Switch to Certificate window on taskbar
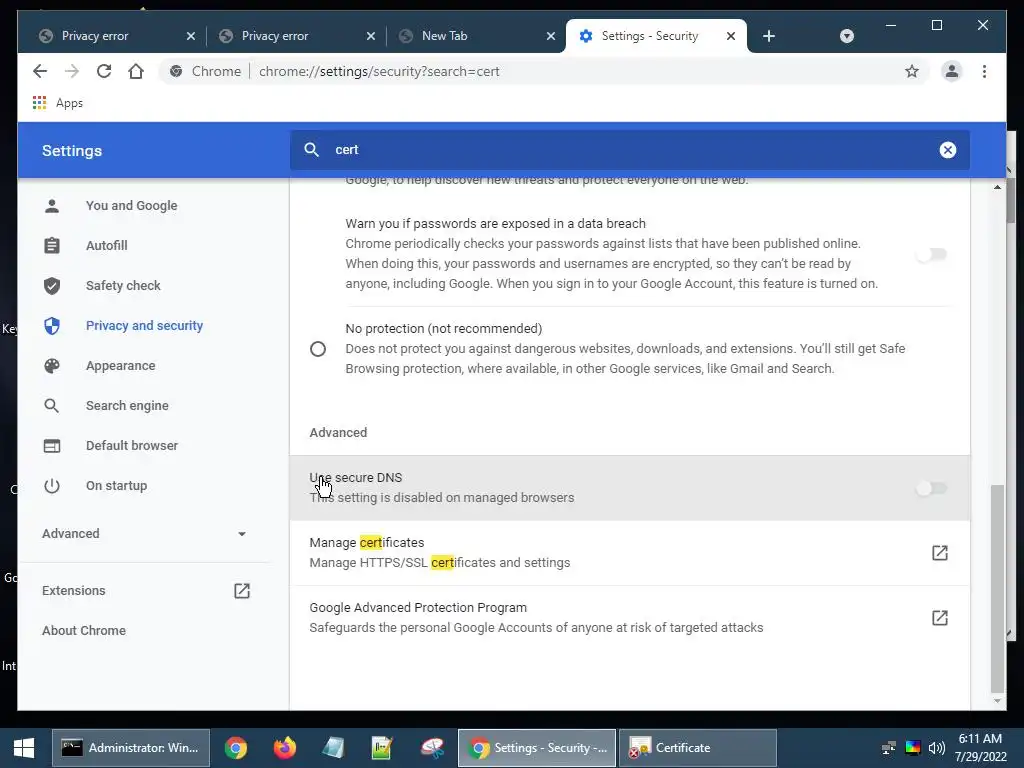This screenshot has width=1024, height=768. (x=697, y=748)
